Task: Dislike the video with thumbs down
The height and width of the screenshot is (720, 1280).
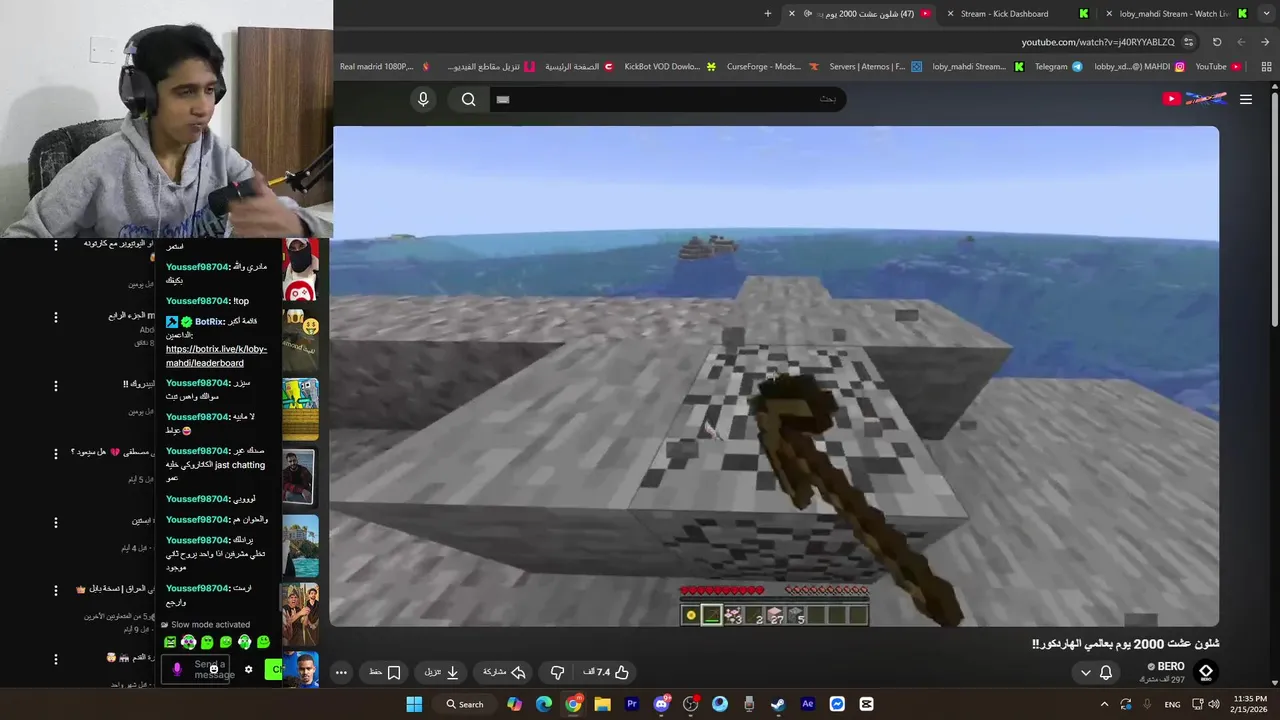Action: click(x=558, y=672)
